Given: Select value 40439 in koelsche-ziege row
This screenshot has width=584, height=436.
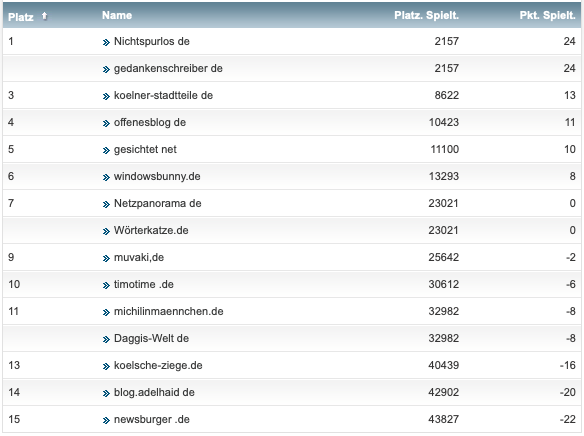Looking at the screenshot, I should [x=444, y=365].
